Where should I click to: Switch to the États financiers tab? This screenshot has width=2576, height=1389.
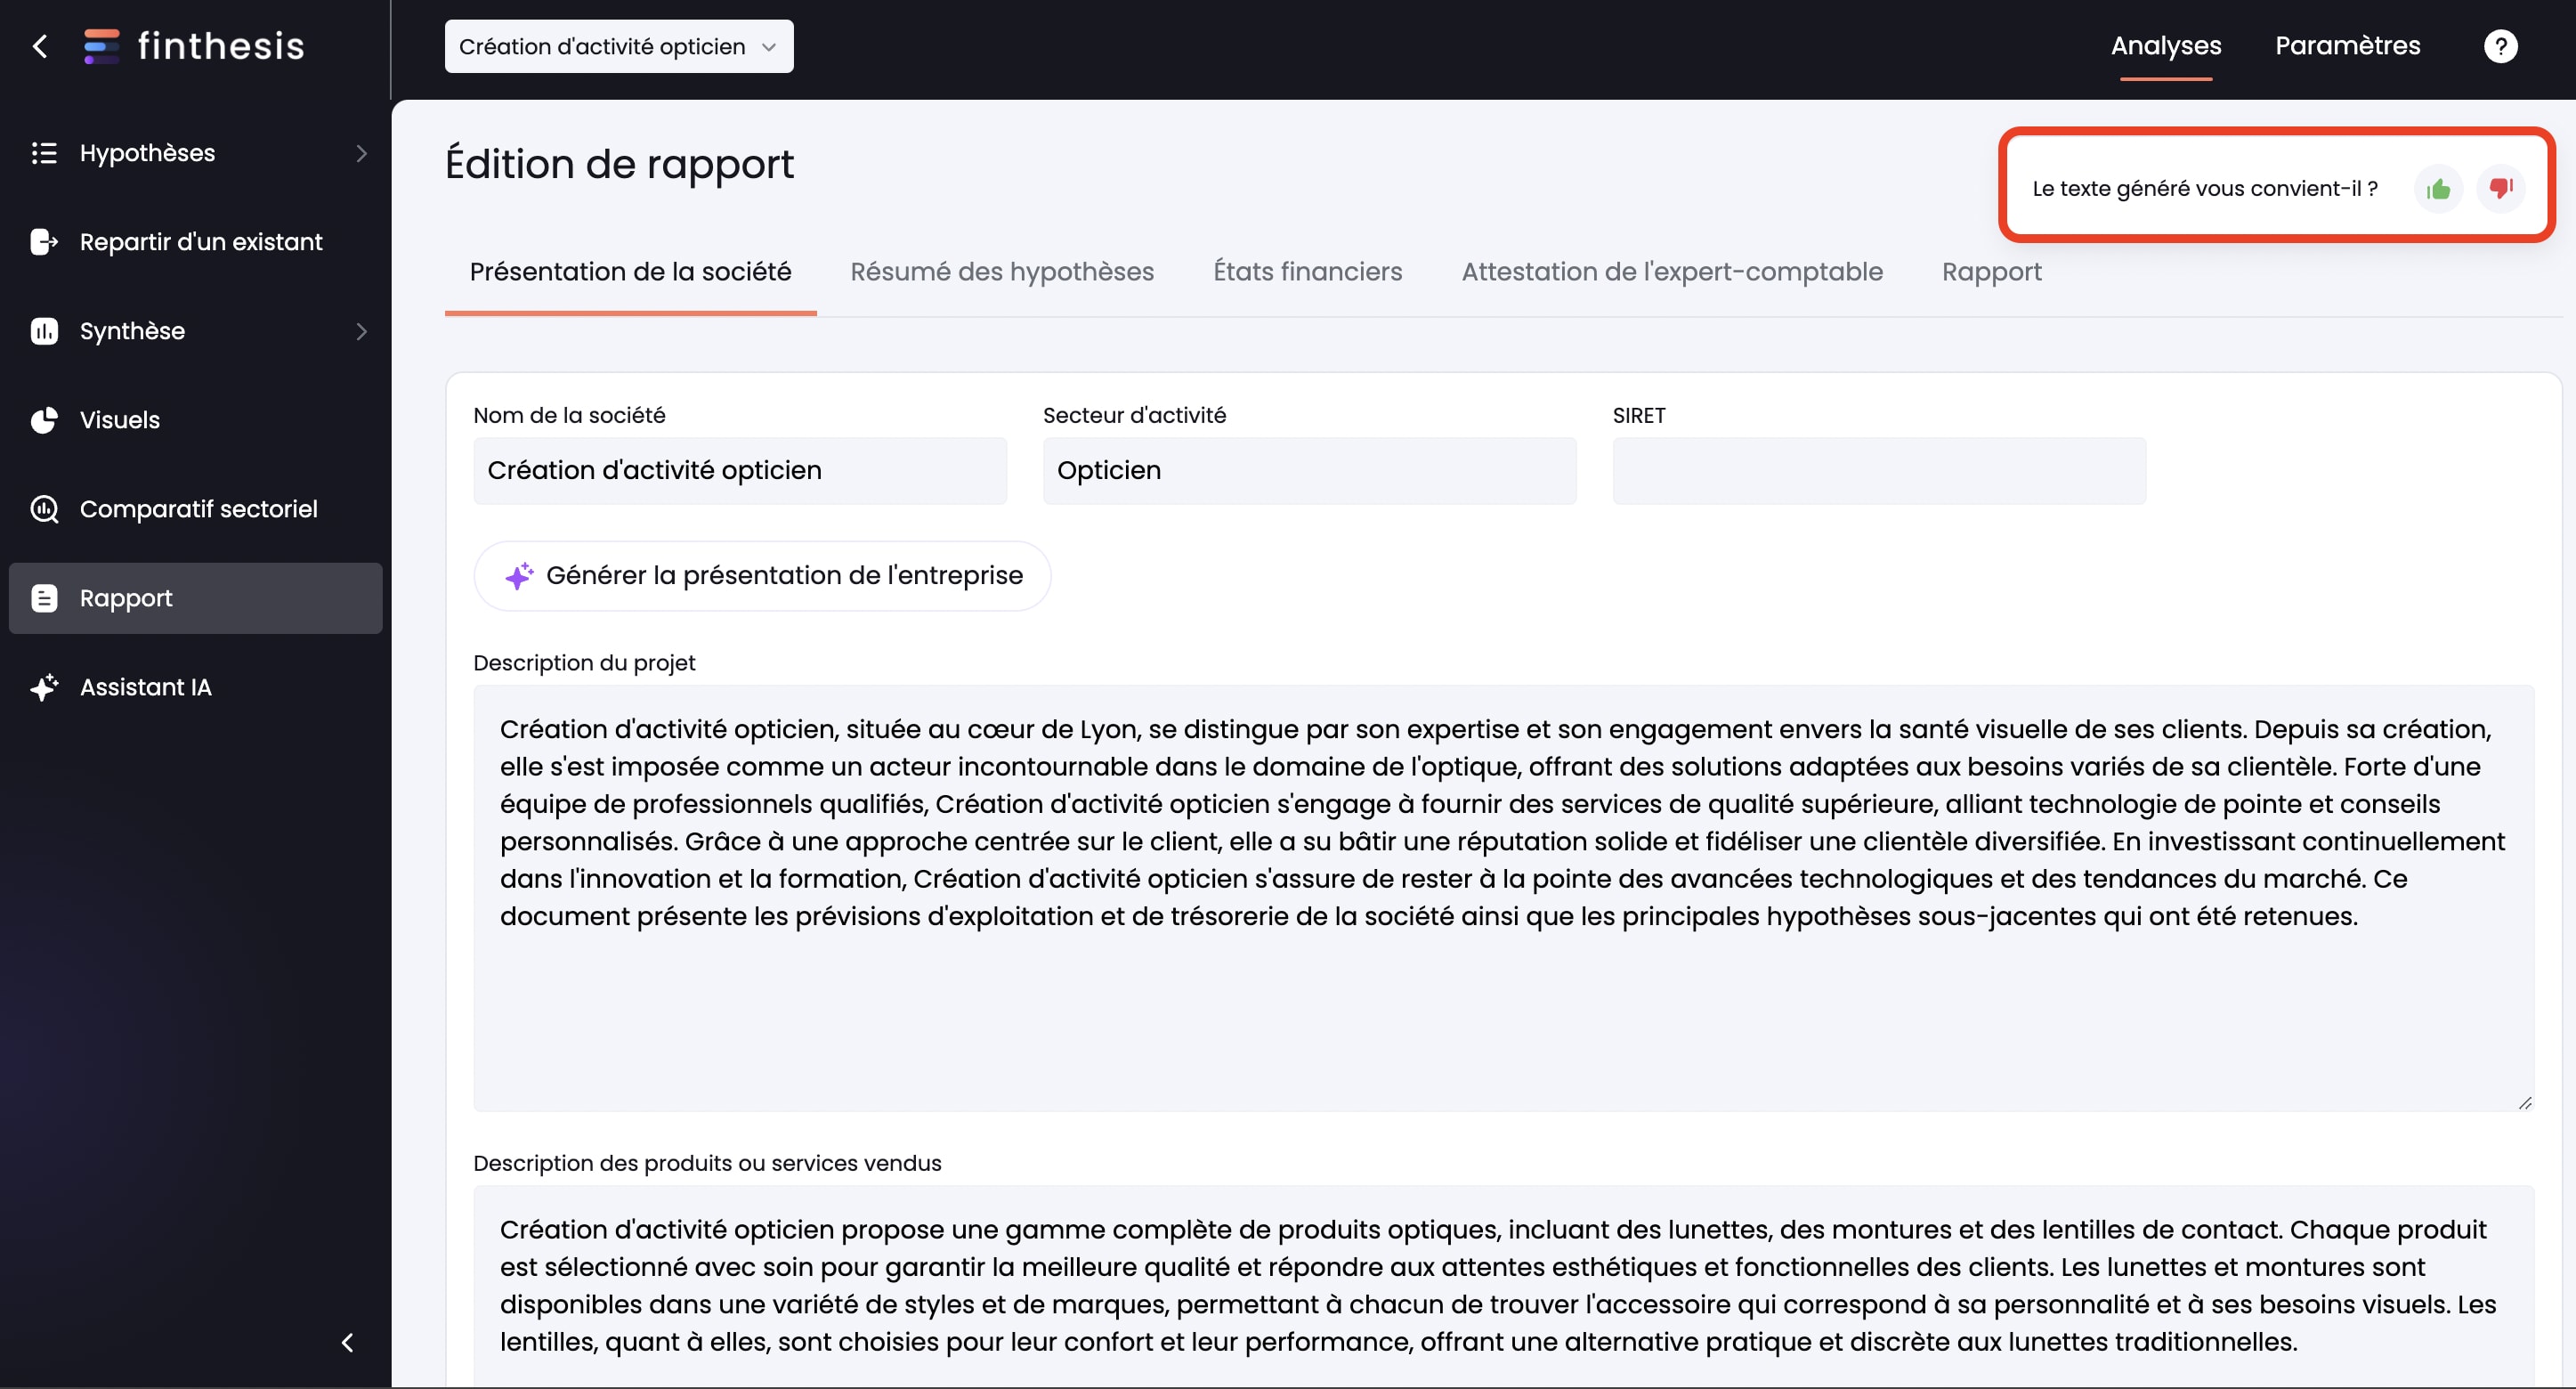[1307, 272]
